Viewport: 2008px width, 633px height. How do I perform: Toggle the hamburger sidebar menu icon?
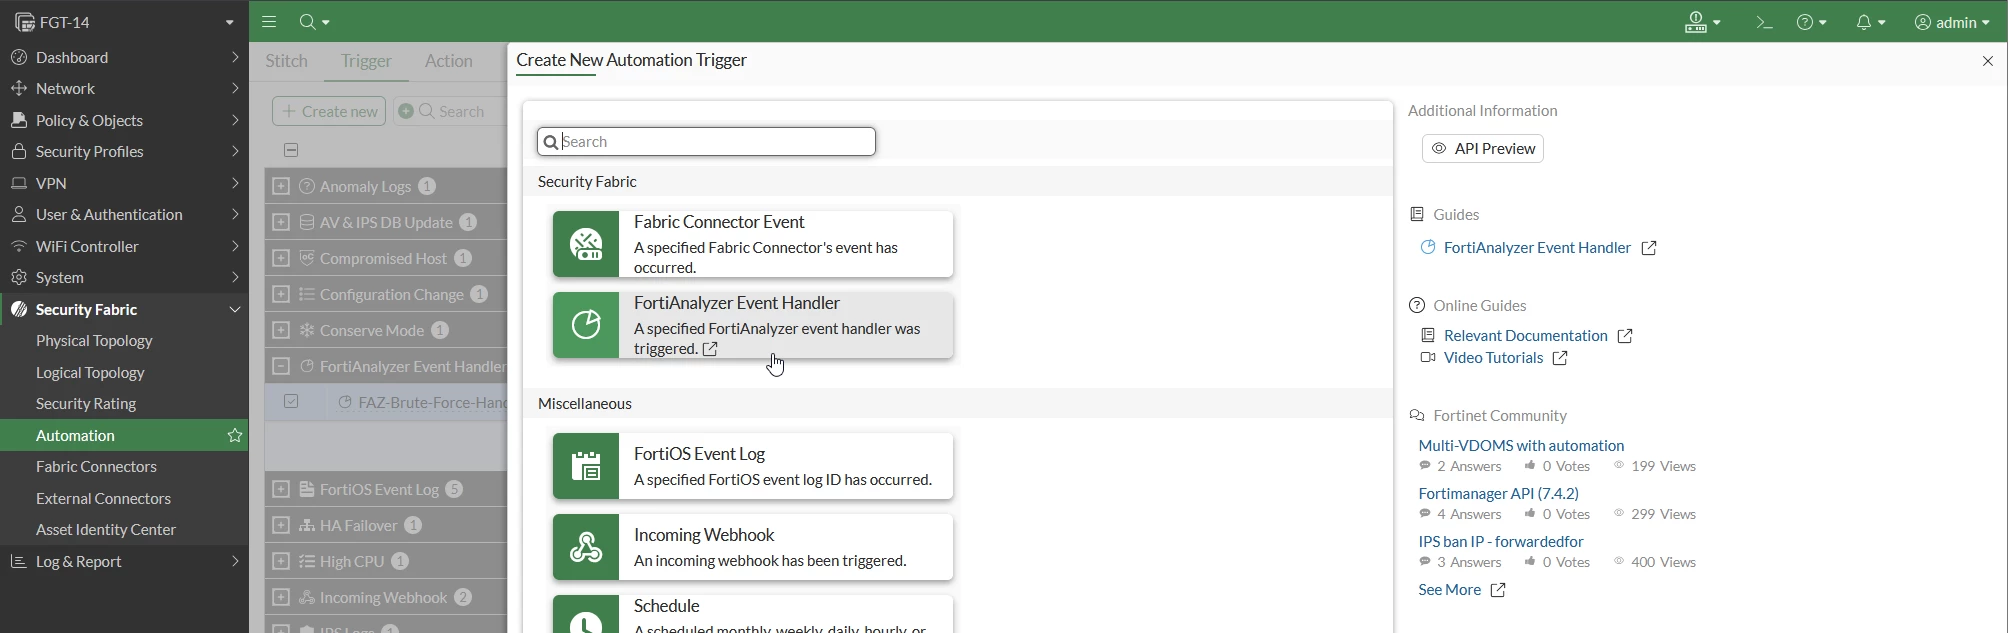point(269,22)
